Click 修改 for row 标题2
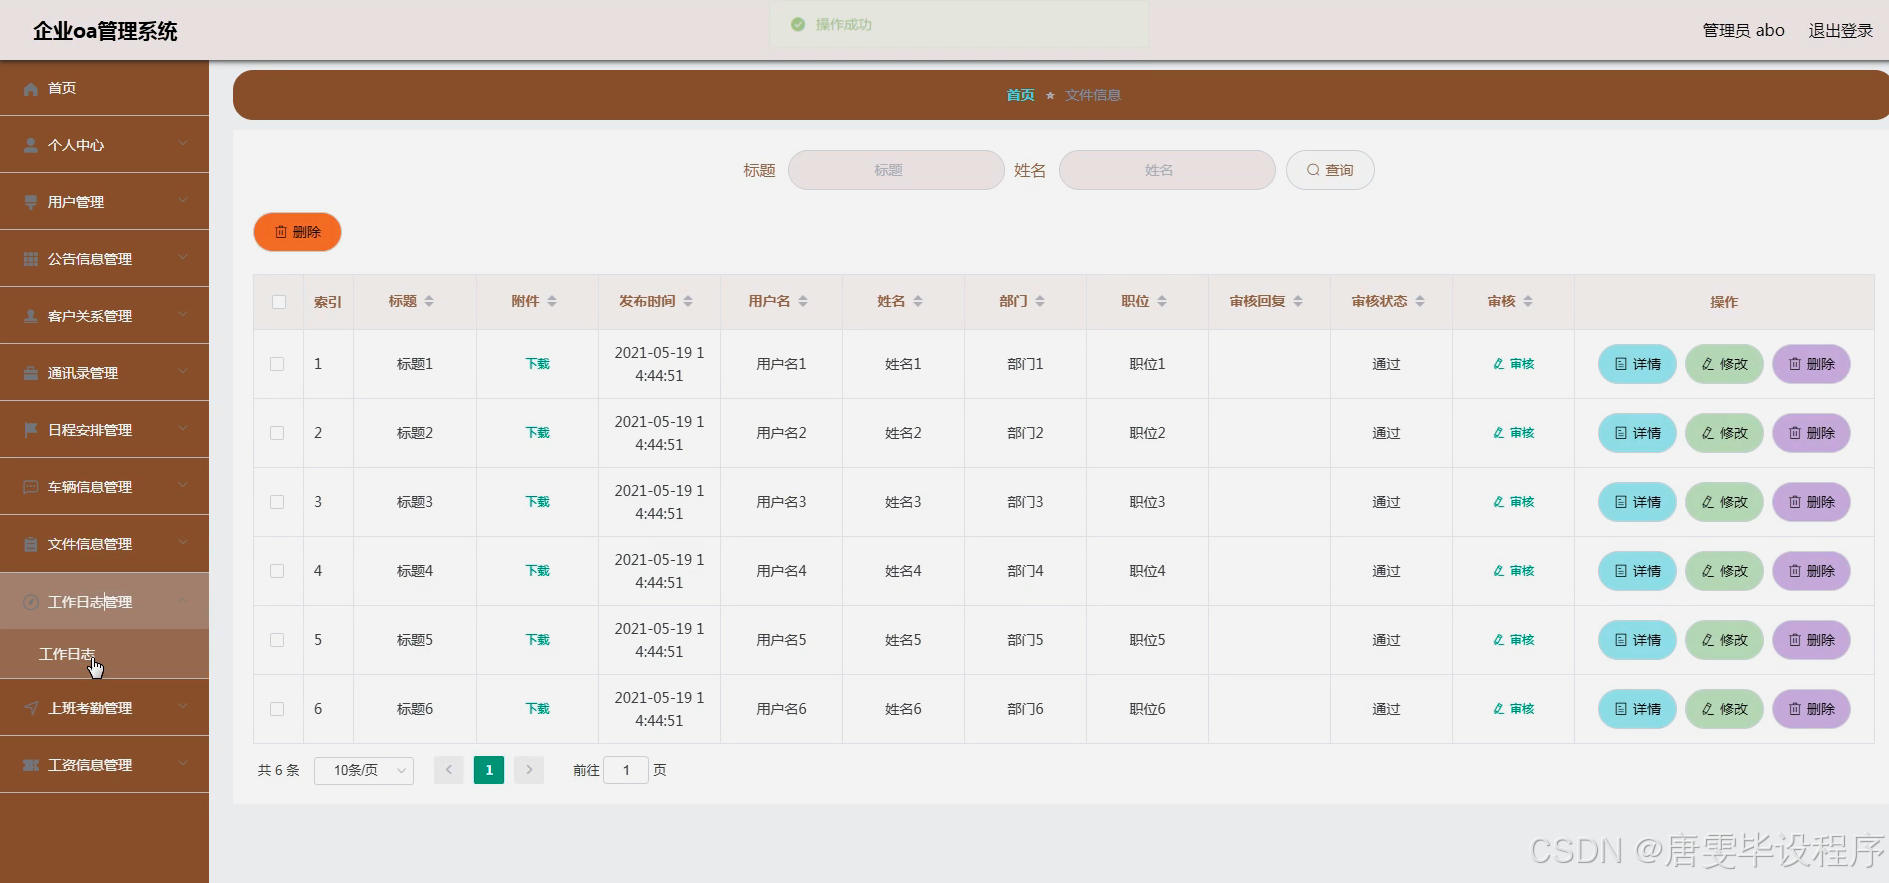Viewport: 1889px width, 883px height. click(x=1724, y=433)
